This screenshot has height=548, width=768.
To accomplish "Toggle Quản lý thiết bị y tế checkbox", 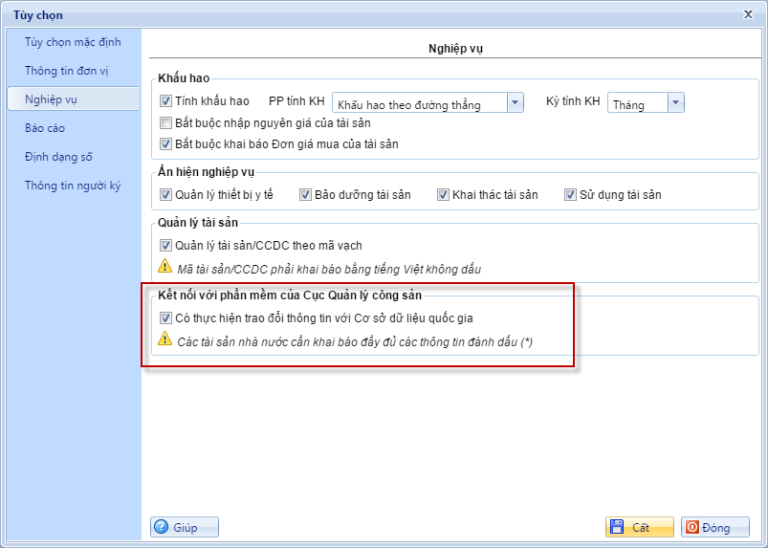I will [x=166, y=195].
